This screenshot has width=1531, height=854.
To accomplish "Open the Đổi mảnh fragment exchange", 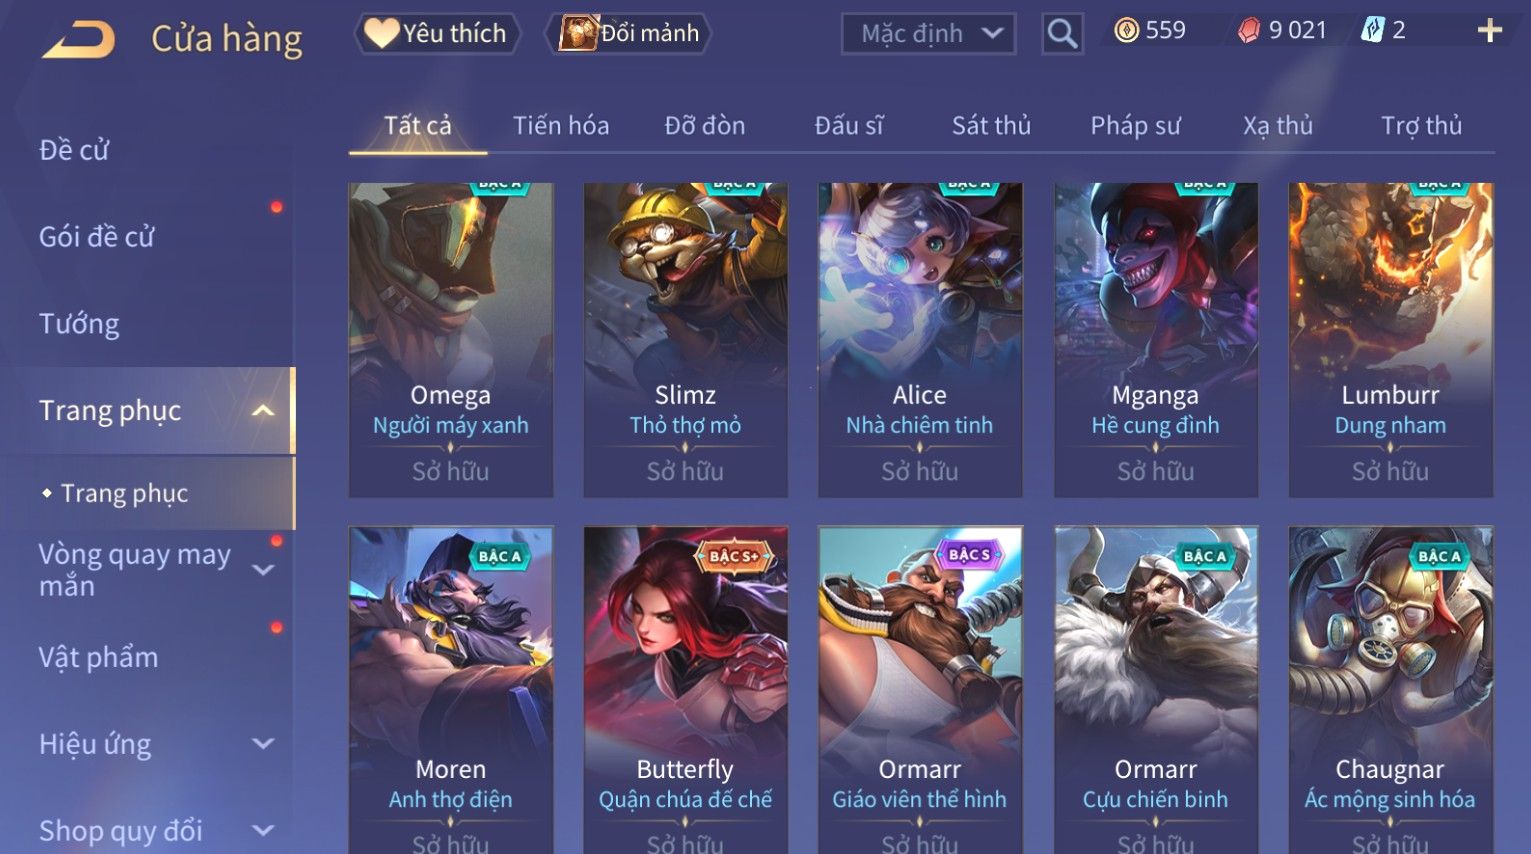I will [x=628, y=33].
